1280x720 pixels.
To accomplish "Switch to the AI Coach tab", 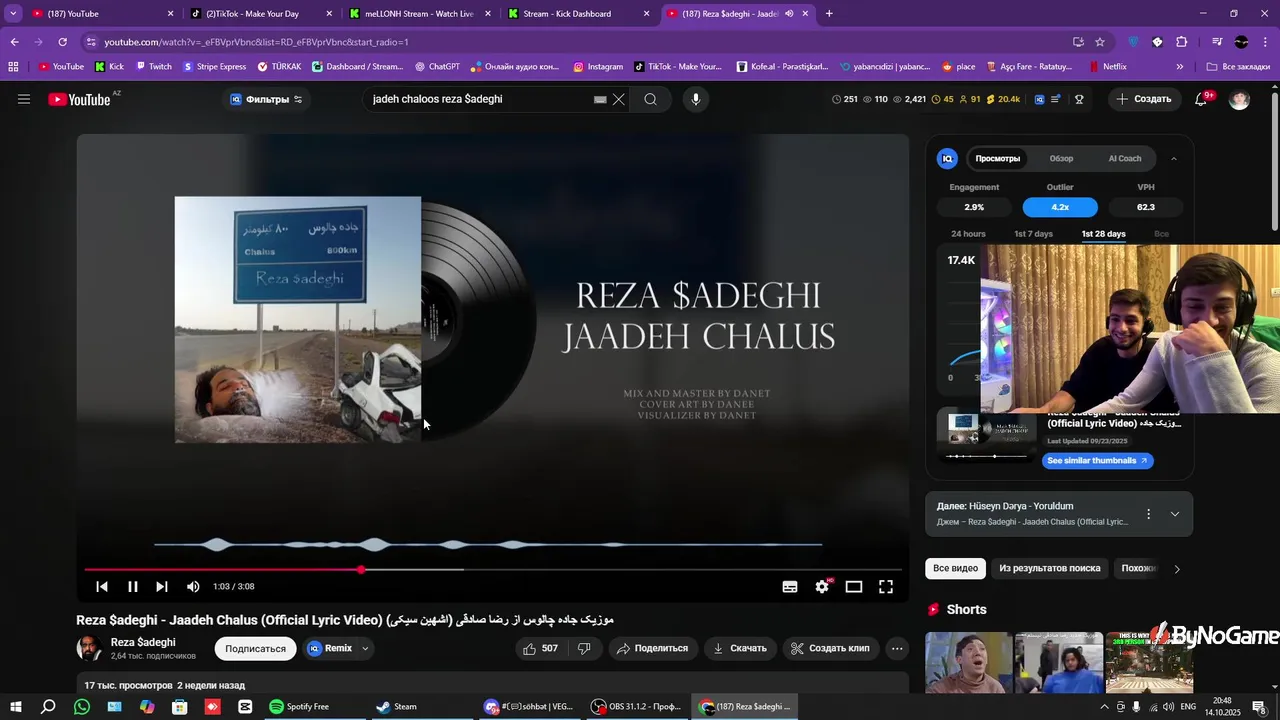I will (1125, 158).
